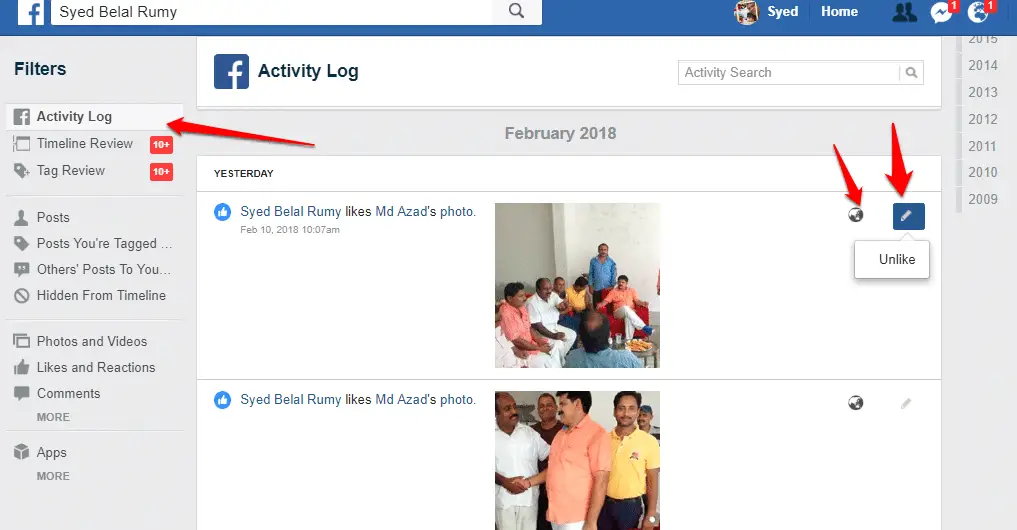Open Syed Belal Rumy link in first activity
The height and width of the screenshot is (530, 1017).
tap(291, 211)
